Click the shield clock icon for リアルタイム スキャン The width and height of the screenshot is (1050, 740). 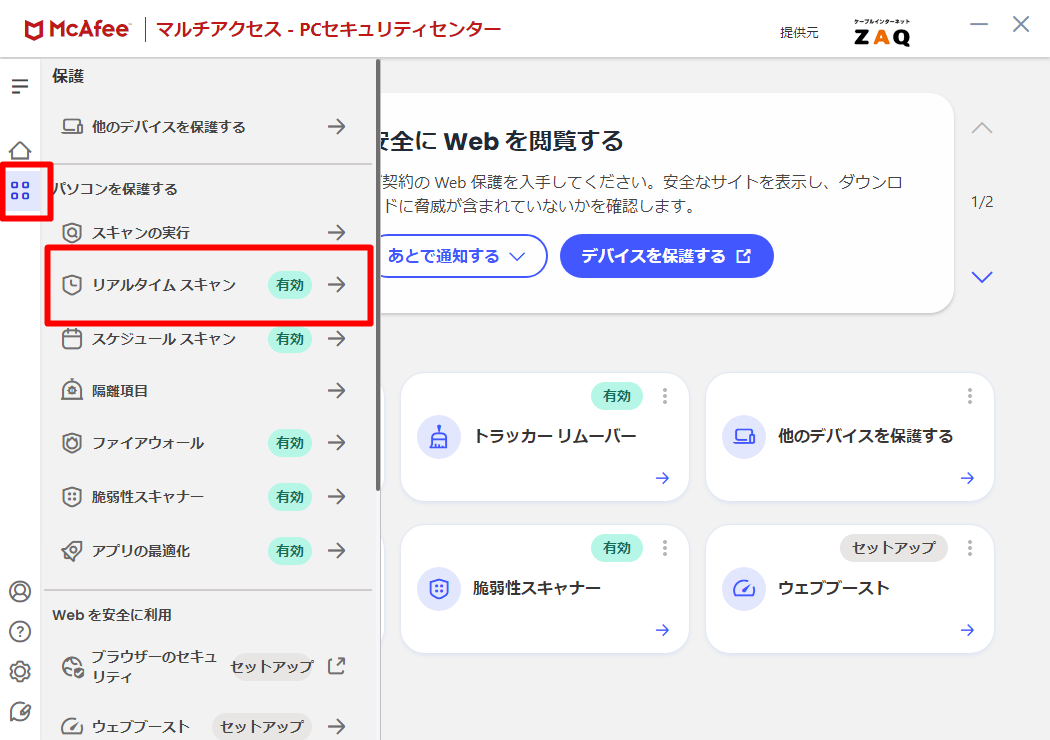pos(72,285)
